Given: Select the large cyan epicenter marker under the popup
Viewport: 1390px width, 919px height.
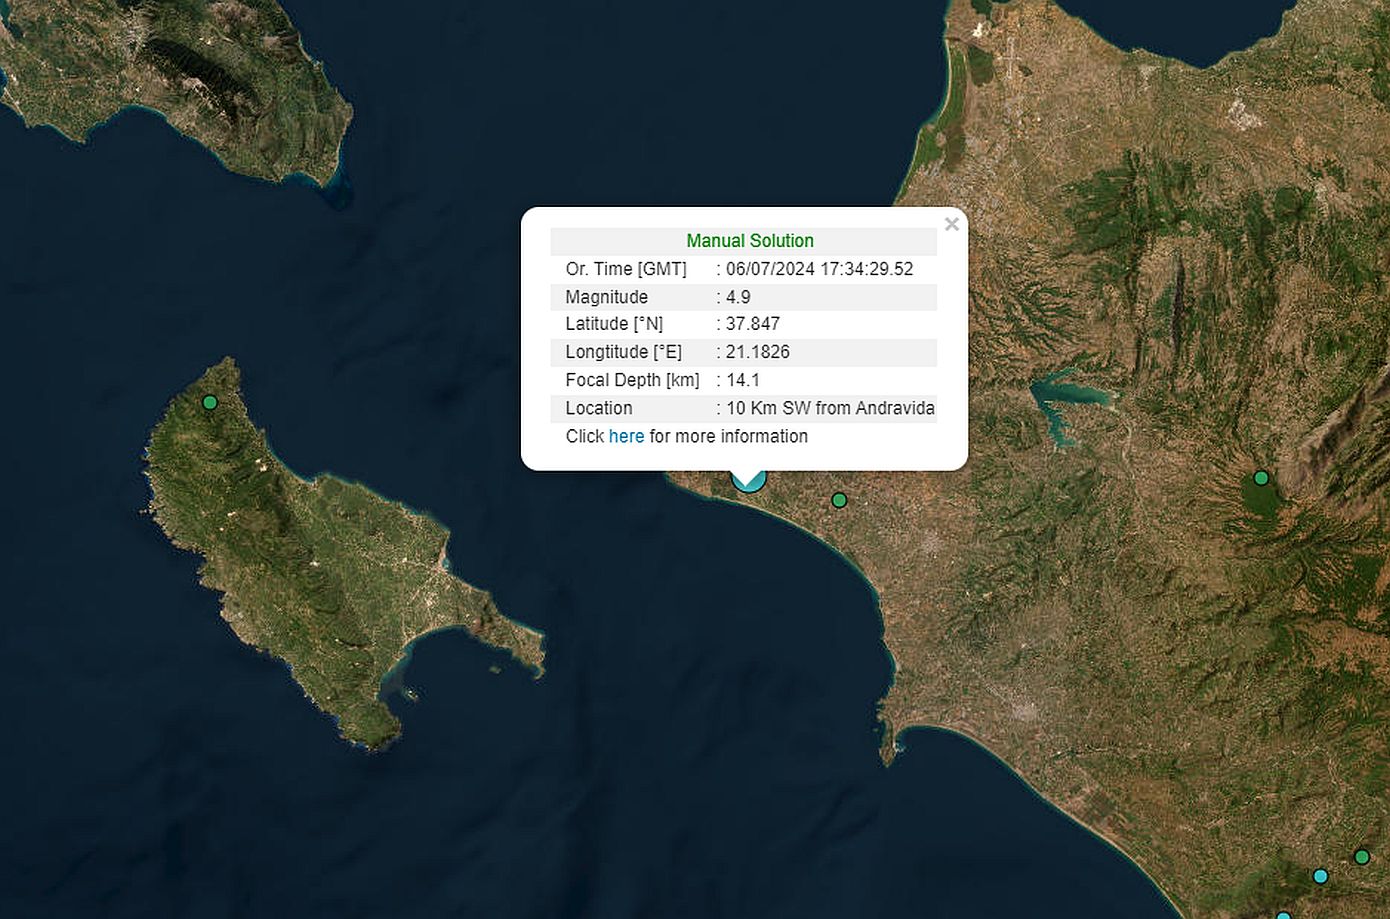Looking at the screenshot, I should 749,482.
